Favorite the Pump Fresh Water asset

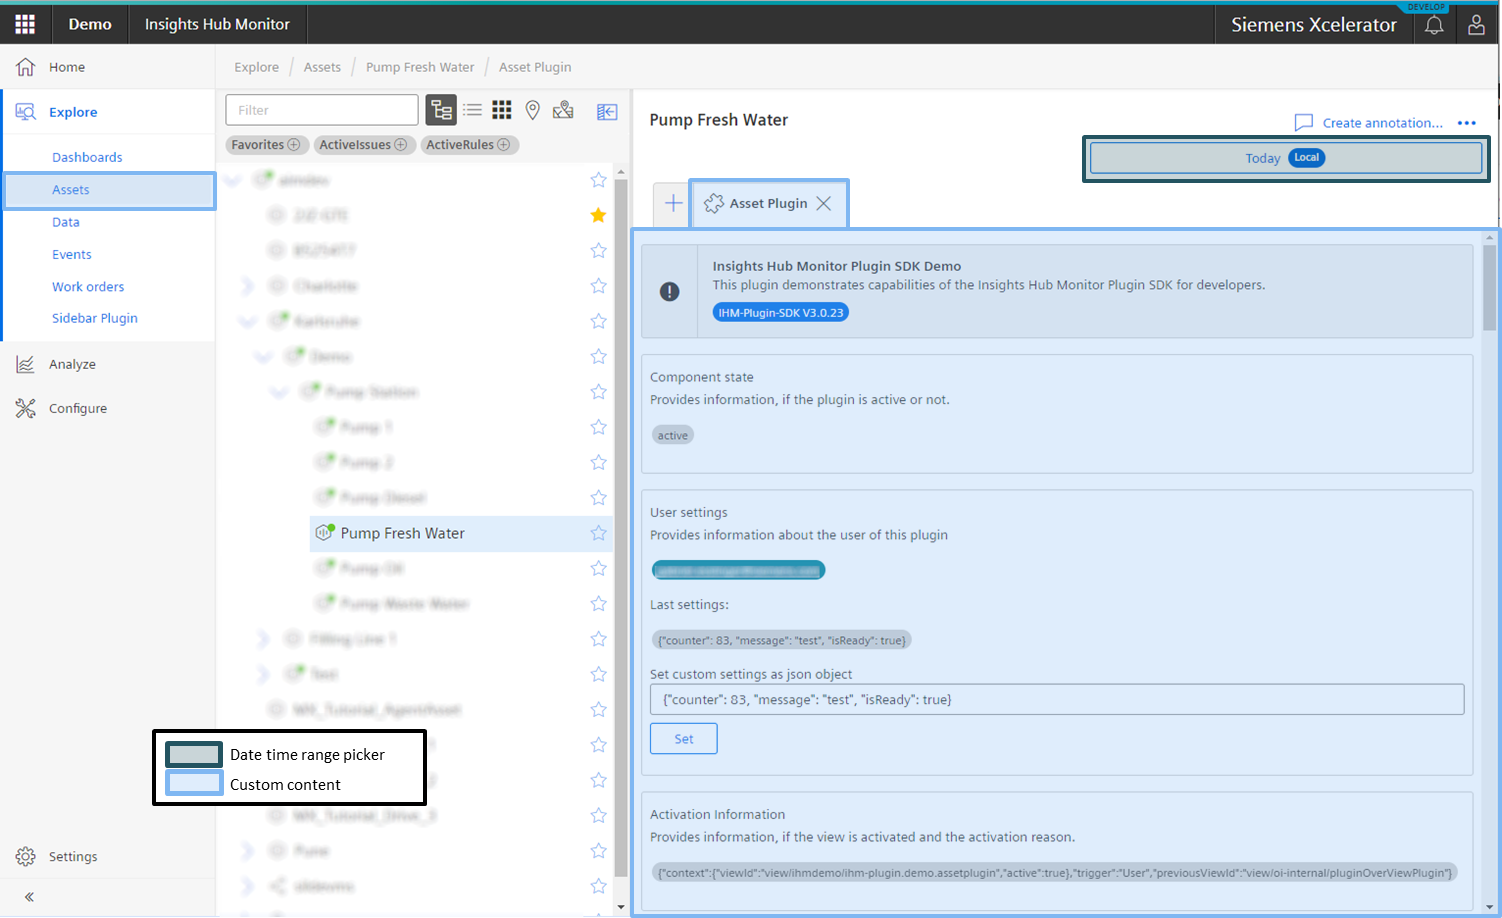pos(598,533)
